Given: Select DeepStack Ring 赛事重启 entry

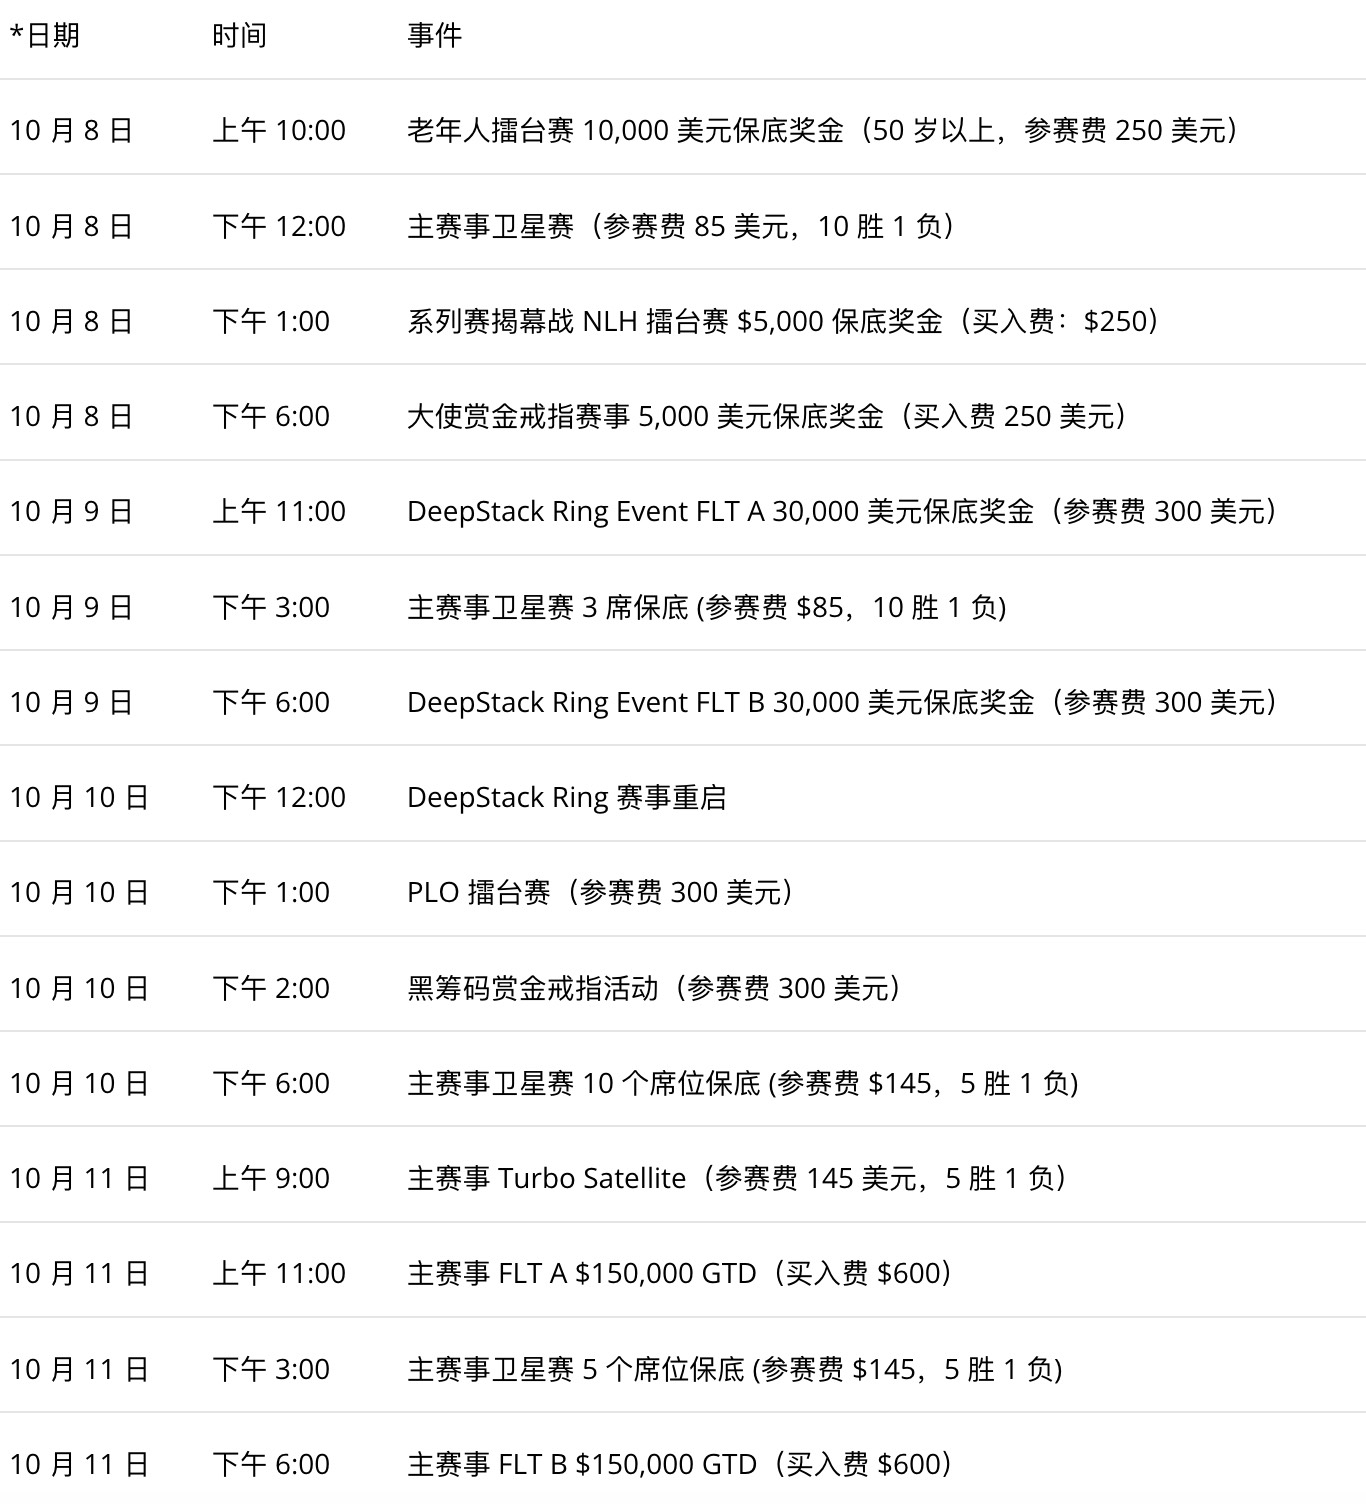Looking at the screenshot, I should [x=566, y=797].
